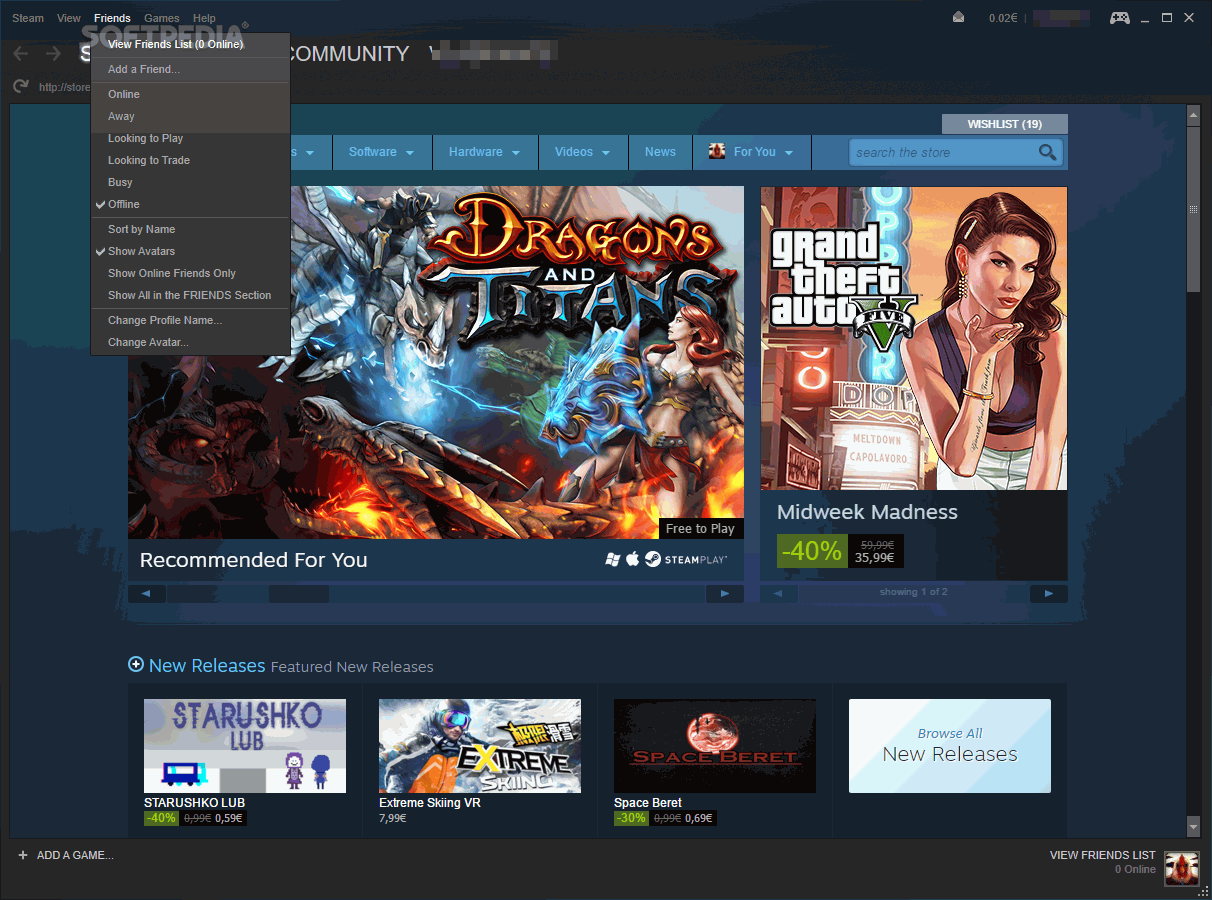Screen dimensions: 1212x900
Task: Open the STARUSHKO LUB thumbnail
Action: 245,746
